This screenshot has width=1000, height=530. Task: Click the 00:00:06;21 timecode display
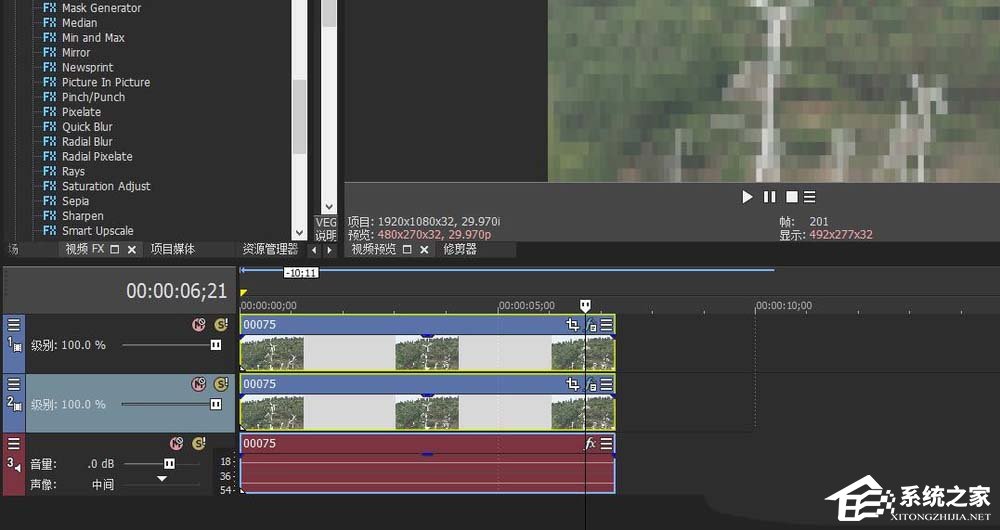(x=176, y=291)
